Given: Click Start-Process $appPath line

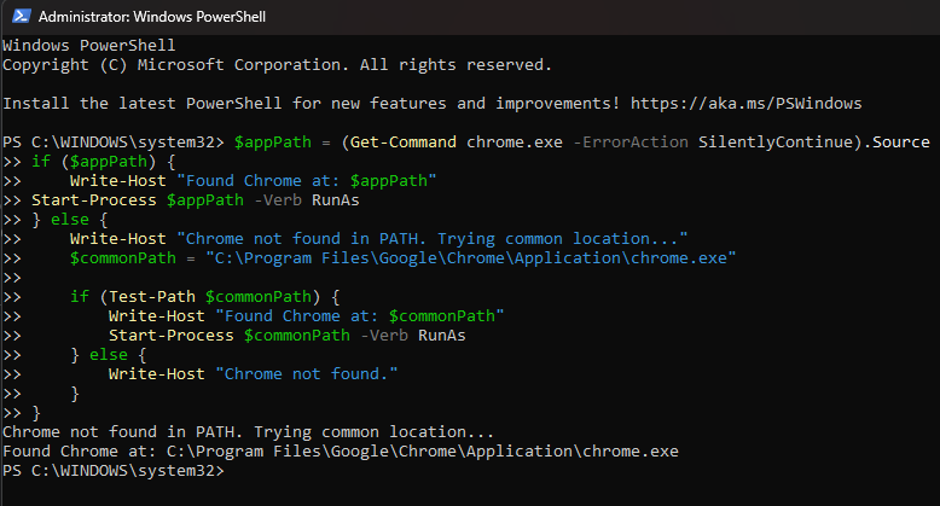Looking at the screenshot, I should [195, 200].
